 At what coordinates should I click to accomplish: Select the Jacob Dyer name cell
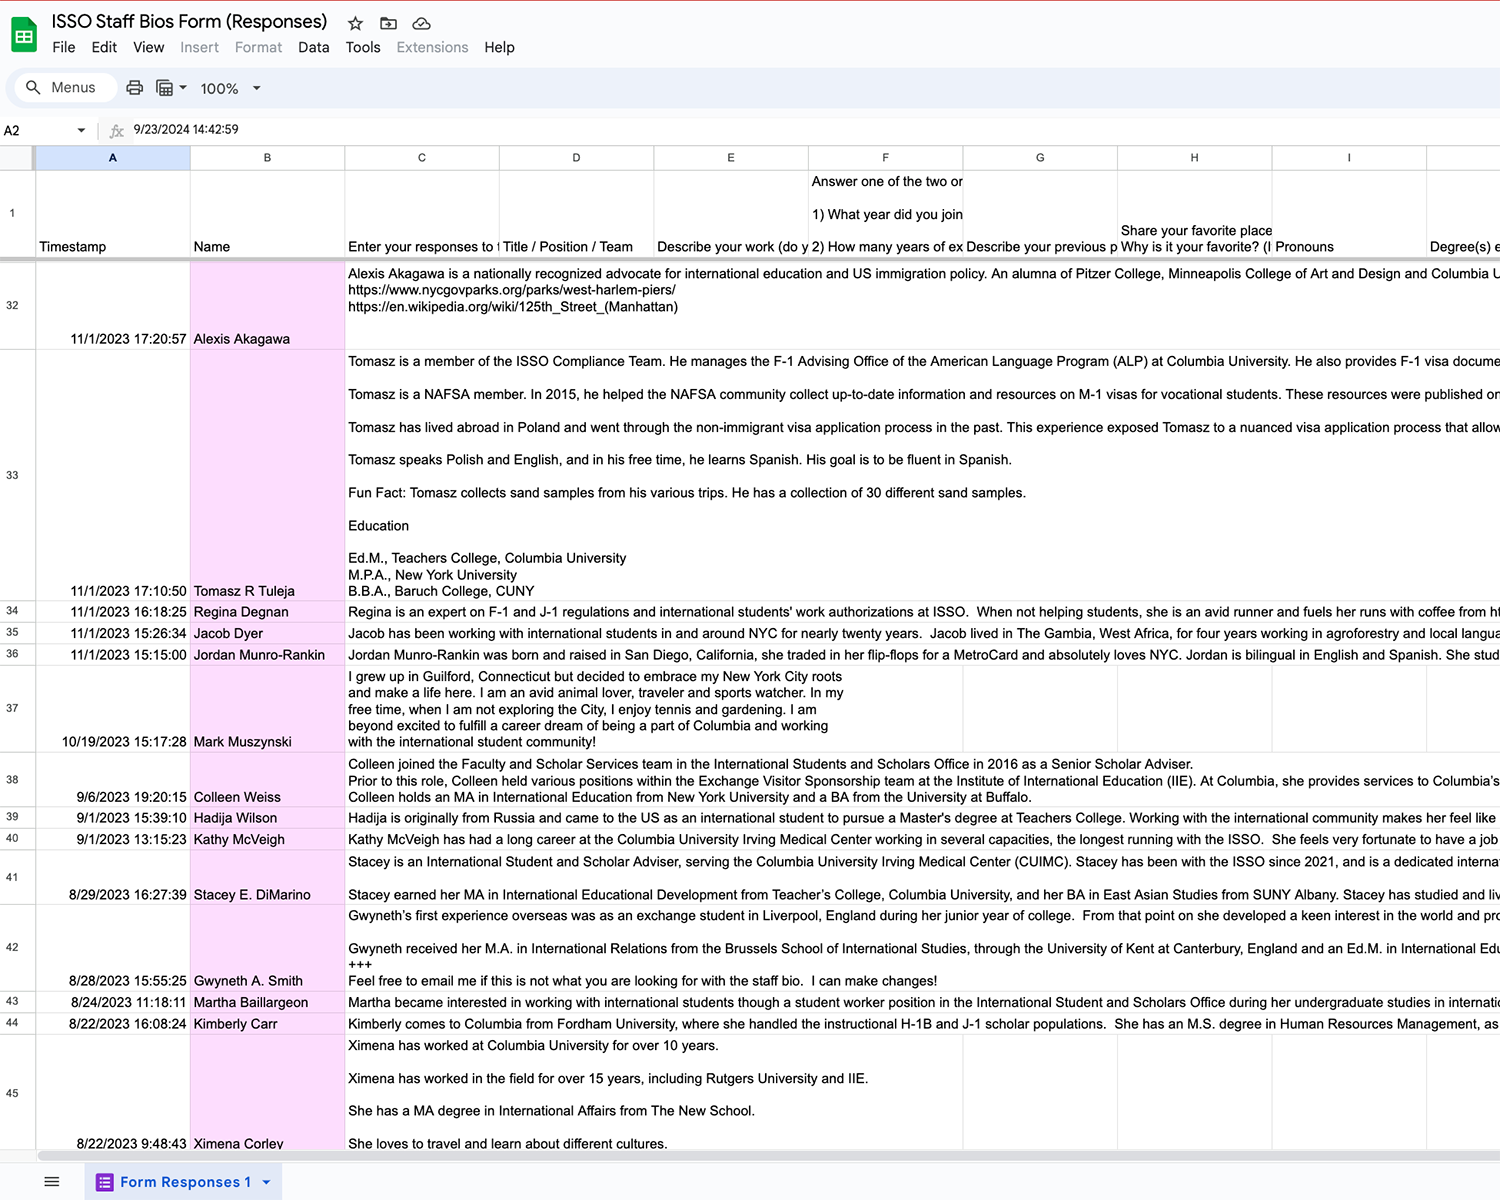267,633
